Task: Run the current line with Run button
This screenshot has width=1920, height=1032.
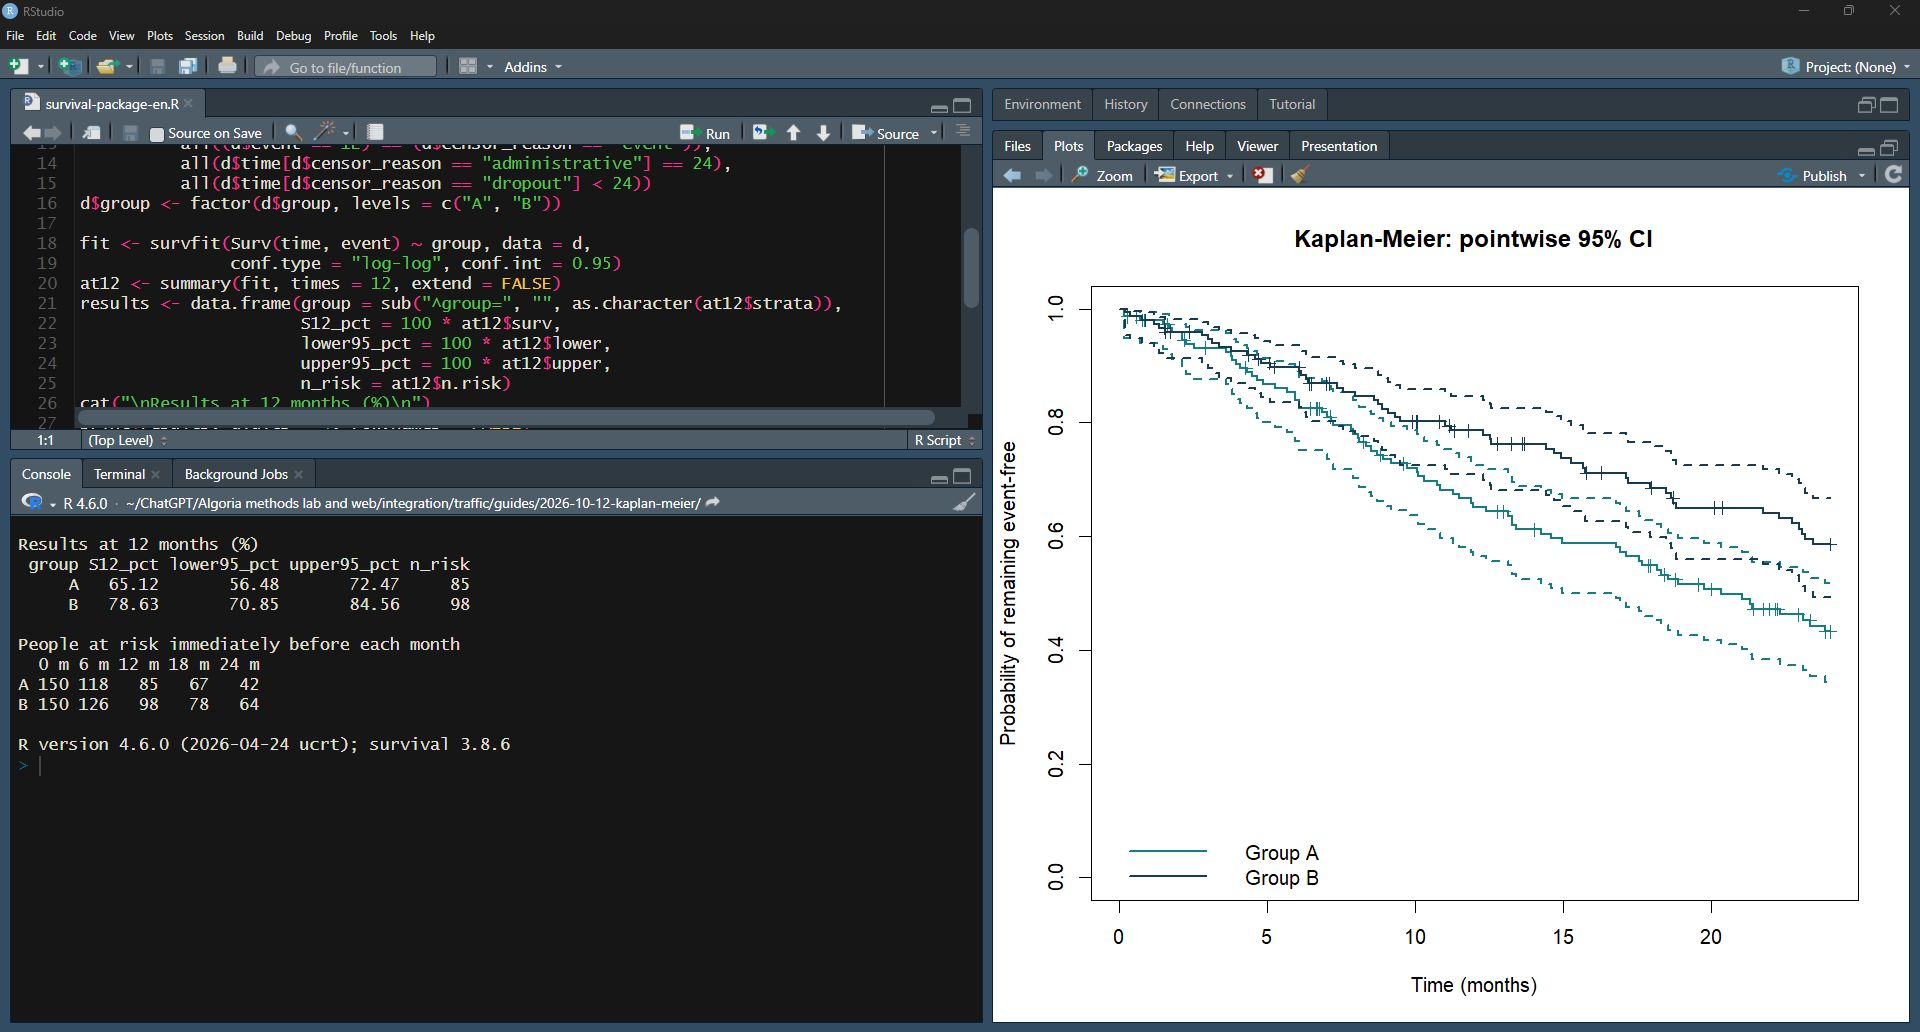Action: point(706,133)
